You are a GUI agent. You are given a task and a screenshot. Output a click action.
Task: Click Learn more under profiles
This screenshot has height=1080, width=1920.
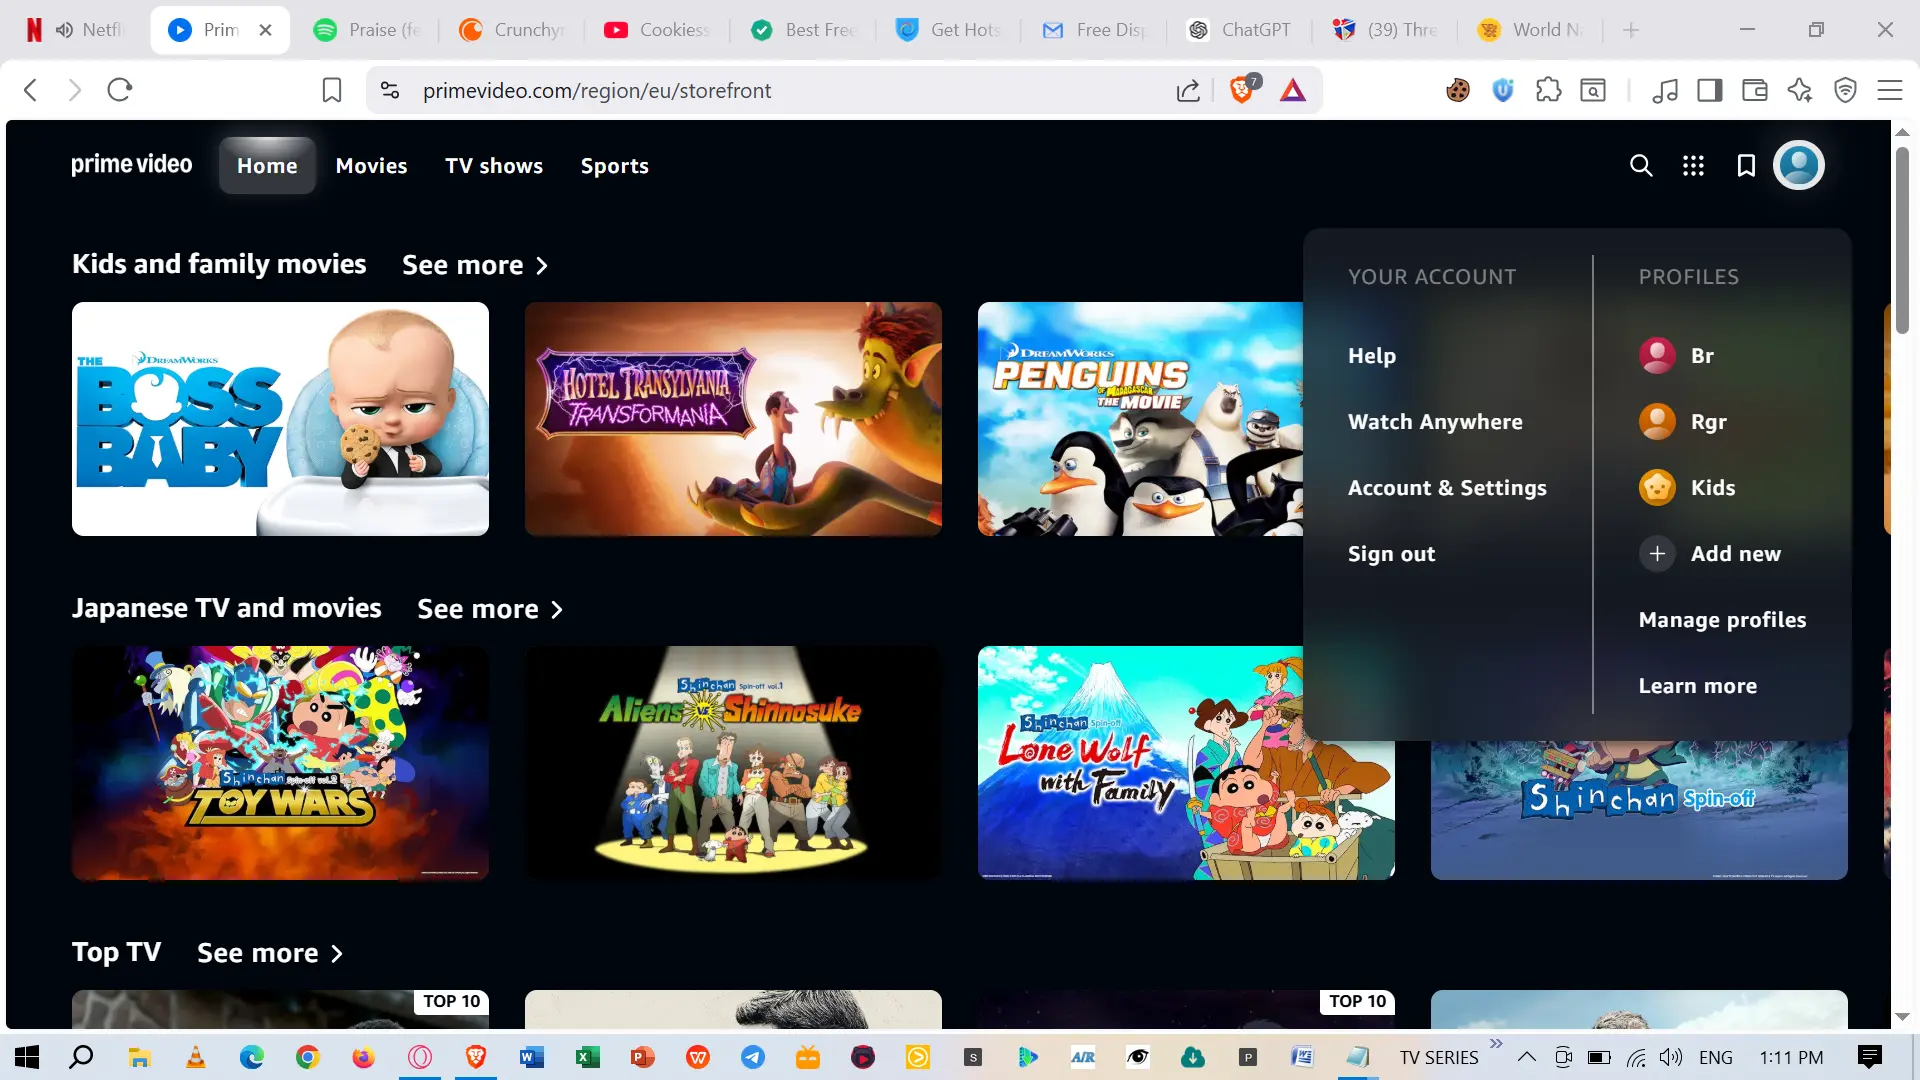(x=1697, y=685)
